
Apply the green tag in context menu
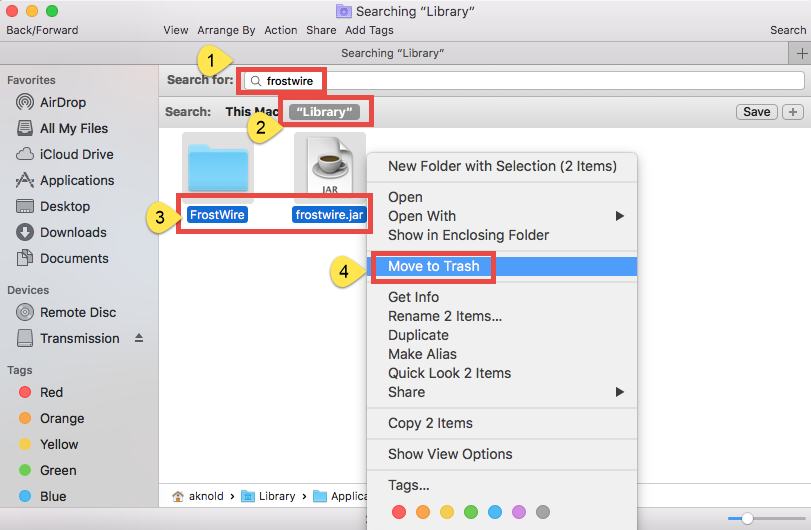click(x=471, y=512)
